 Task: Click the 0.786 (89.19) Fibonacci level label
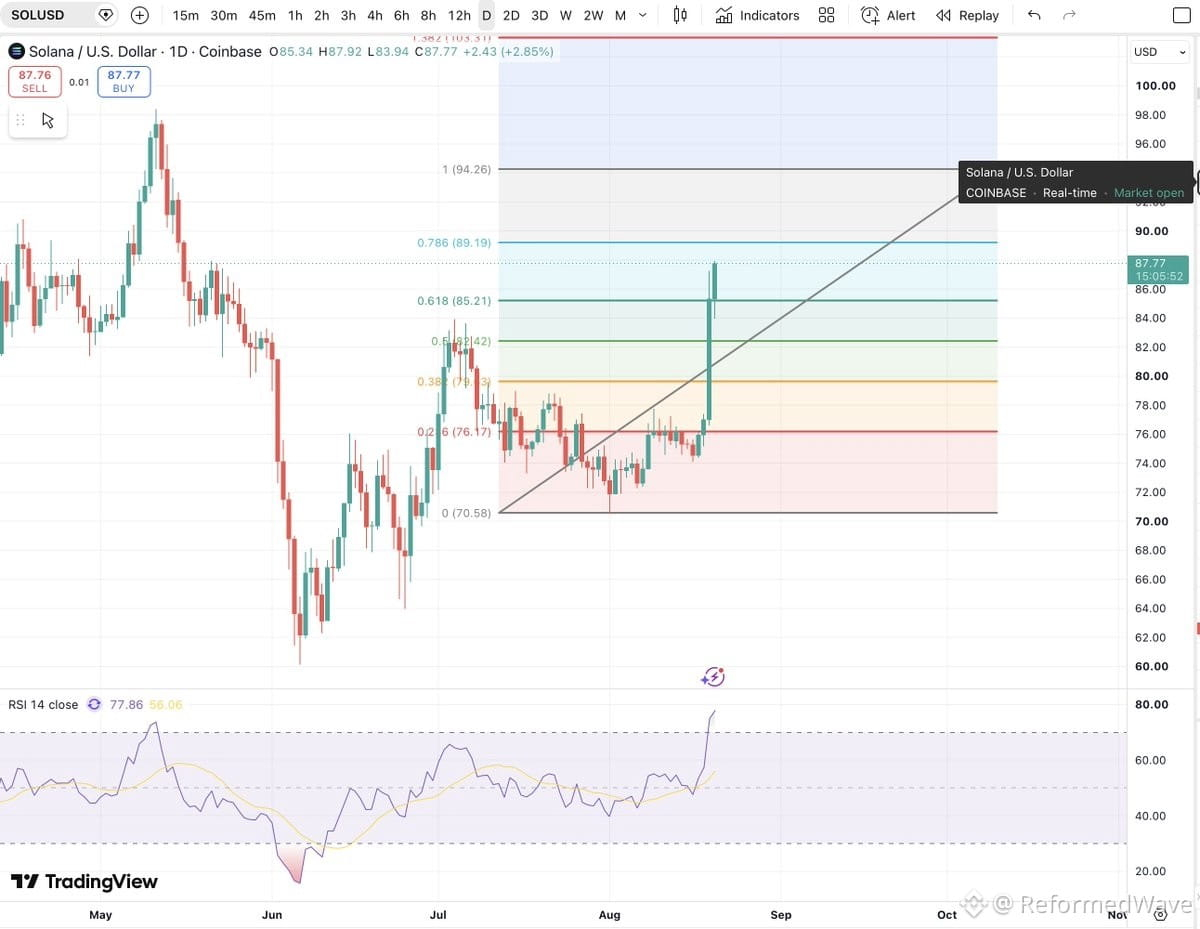click(454, 242)
